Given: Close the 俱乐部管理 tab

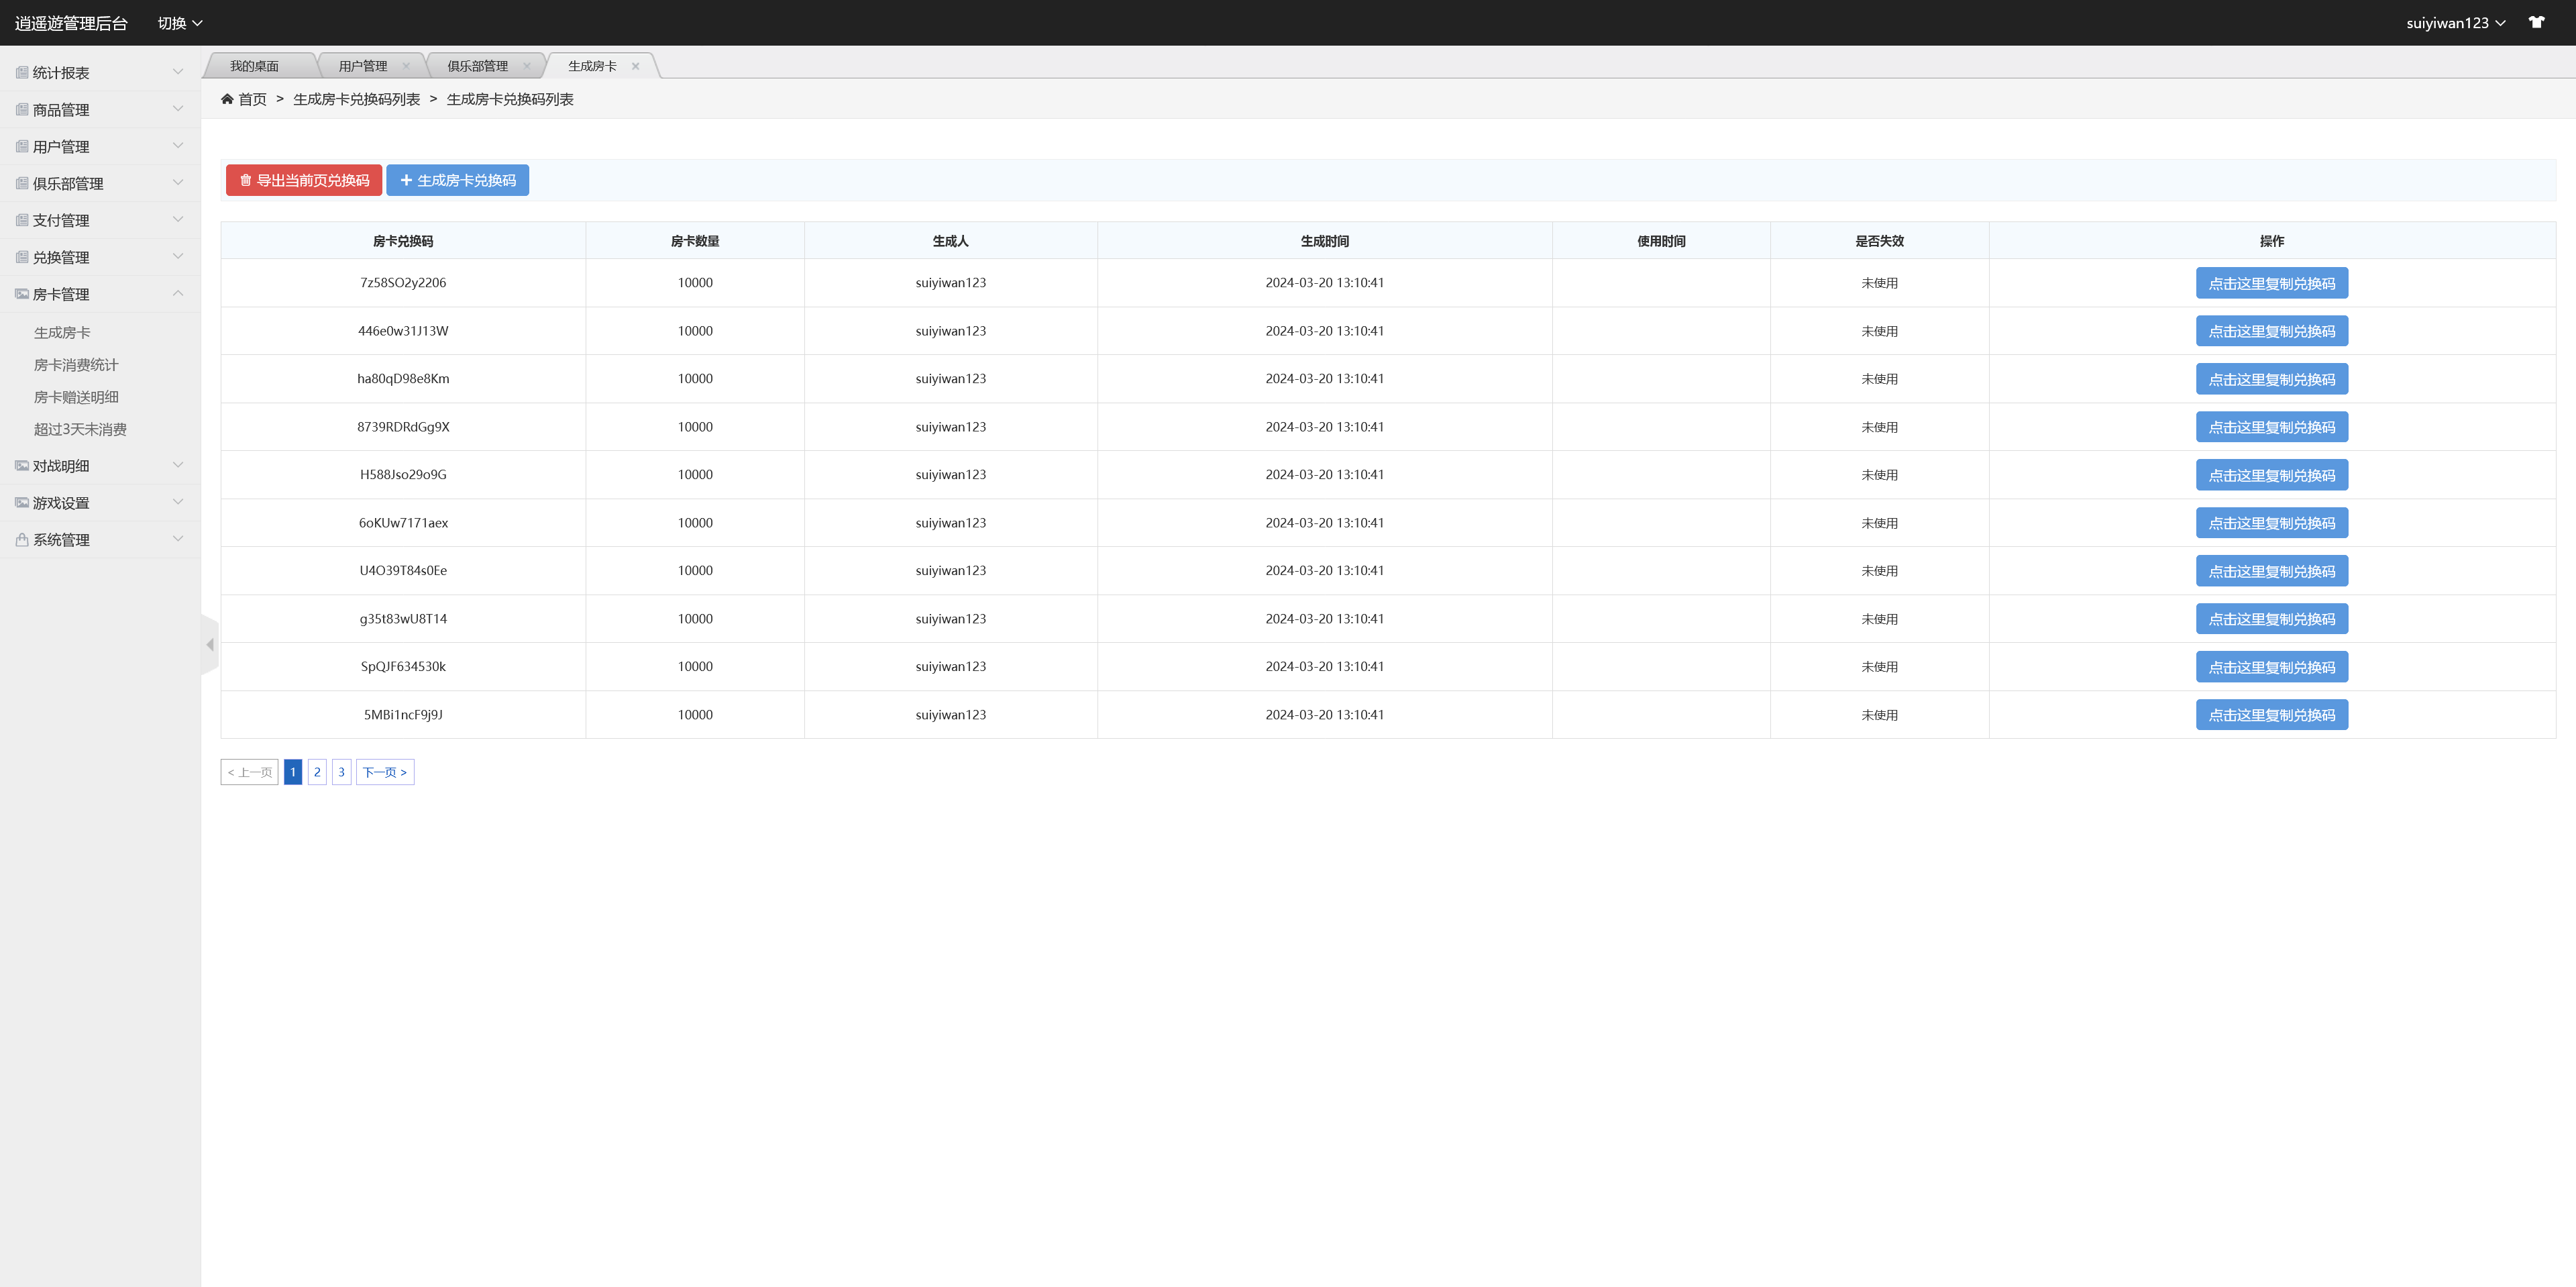Looking at the screenshot, I should pos(527,66).
